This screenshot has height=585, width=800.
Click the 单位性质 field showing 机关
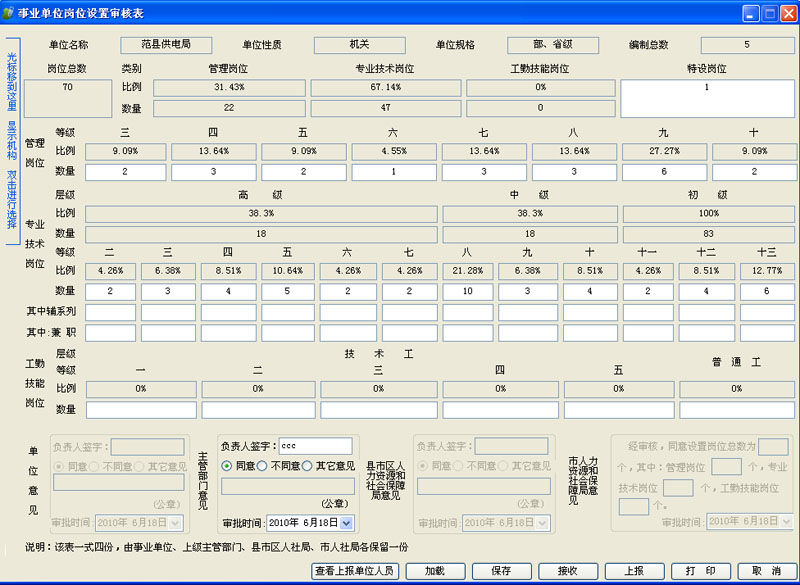click(360, 45)
